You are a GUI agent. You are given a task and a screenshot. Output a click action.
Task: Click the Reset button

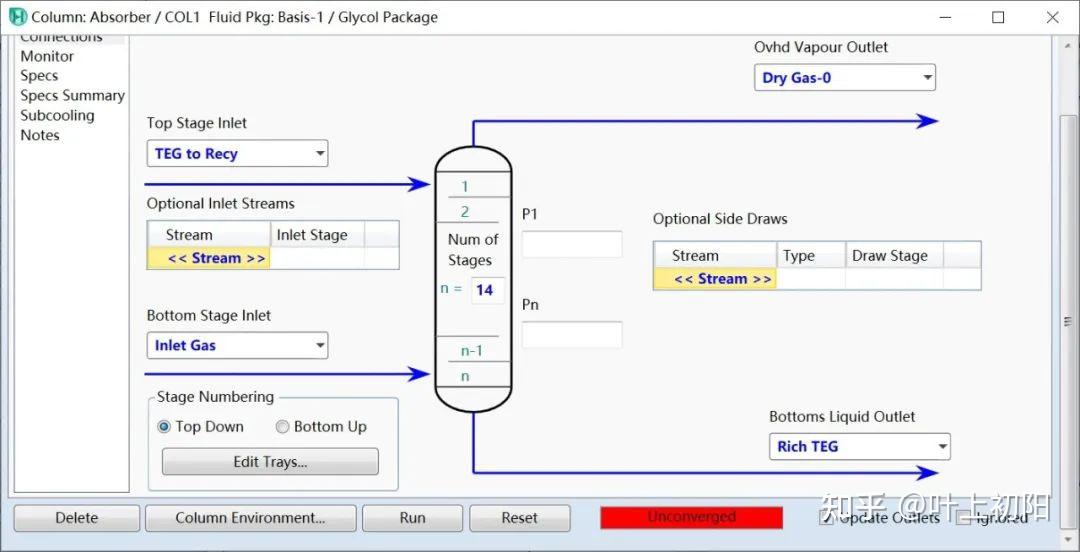point(519,518)
